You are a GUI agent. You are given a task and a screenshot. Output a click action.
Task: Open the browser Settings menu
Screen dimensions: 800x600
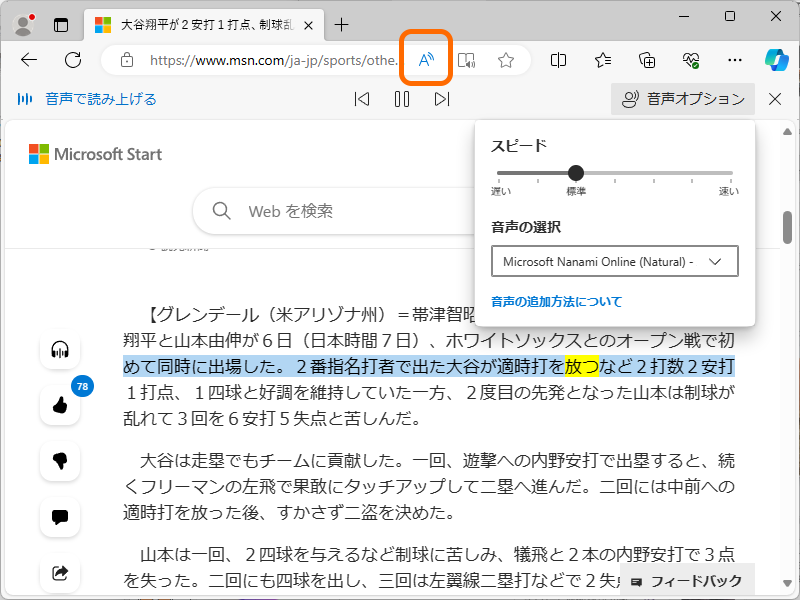tap(735, 60)
